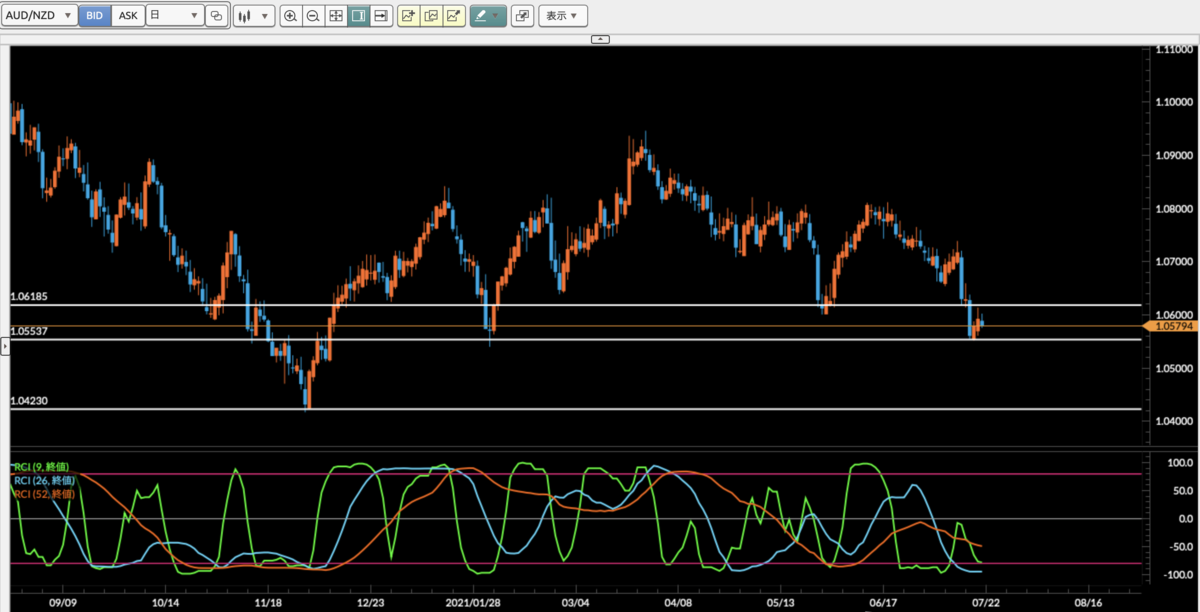Select the 1.04230 horizontal line label
The height and width of the screenshot is (612, 1200).
tap(29, 401)
